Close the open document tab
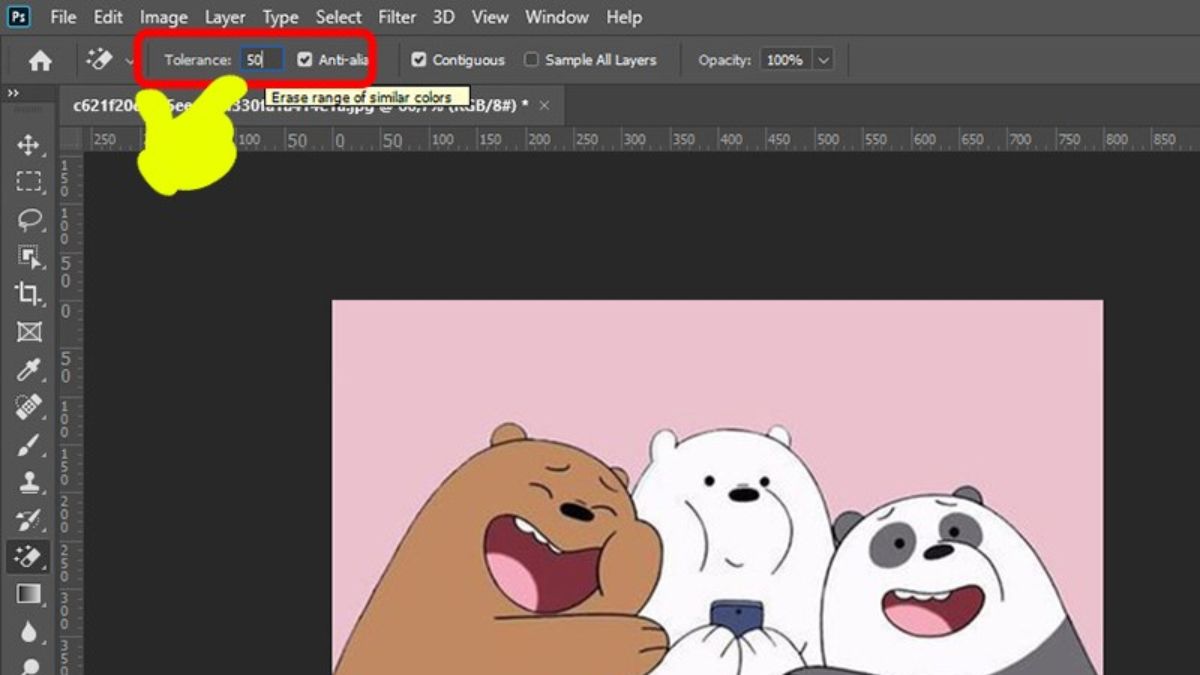 544,105
